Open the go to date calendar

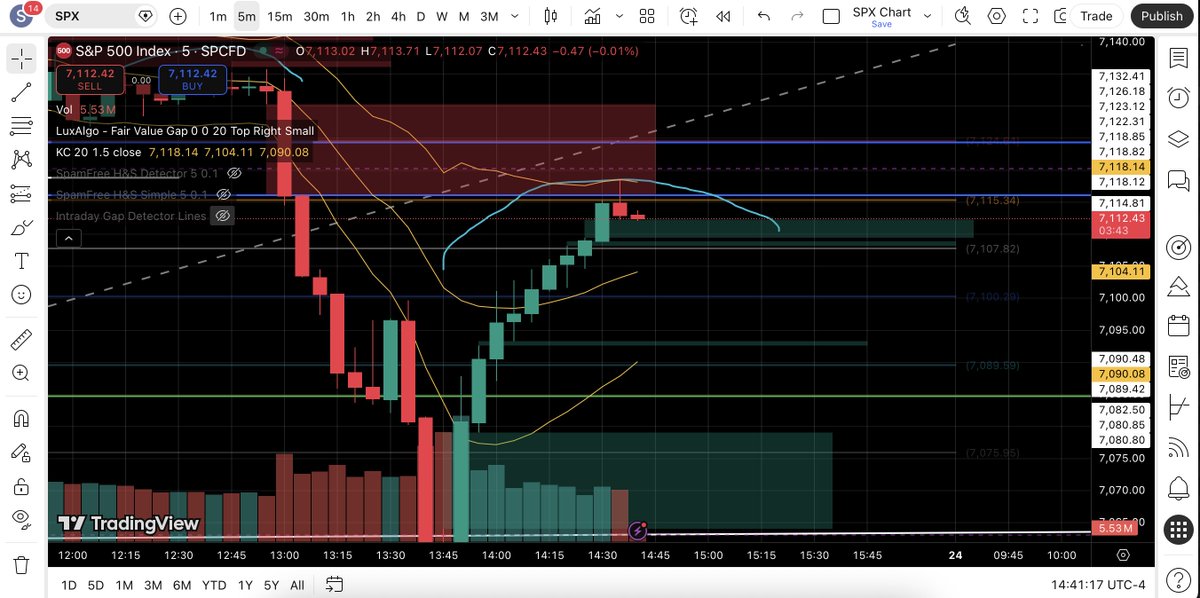[x=334, y=585]
